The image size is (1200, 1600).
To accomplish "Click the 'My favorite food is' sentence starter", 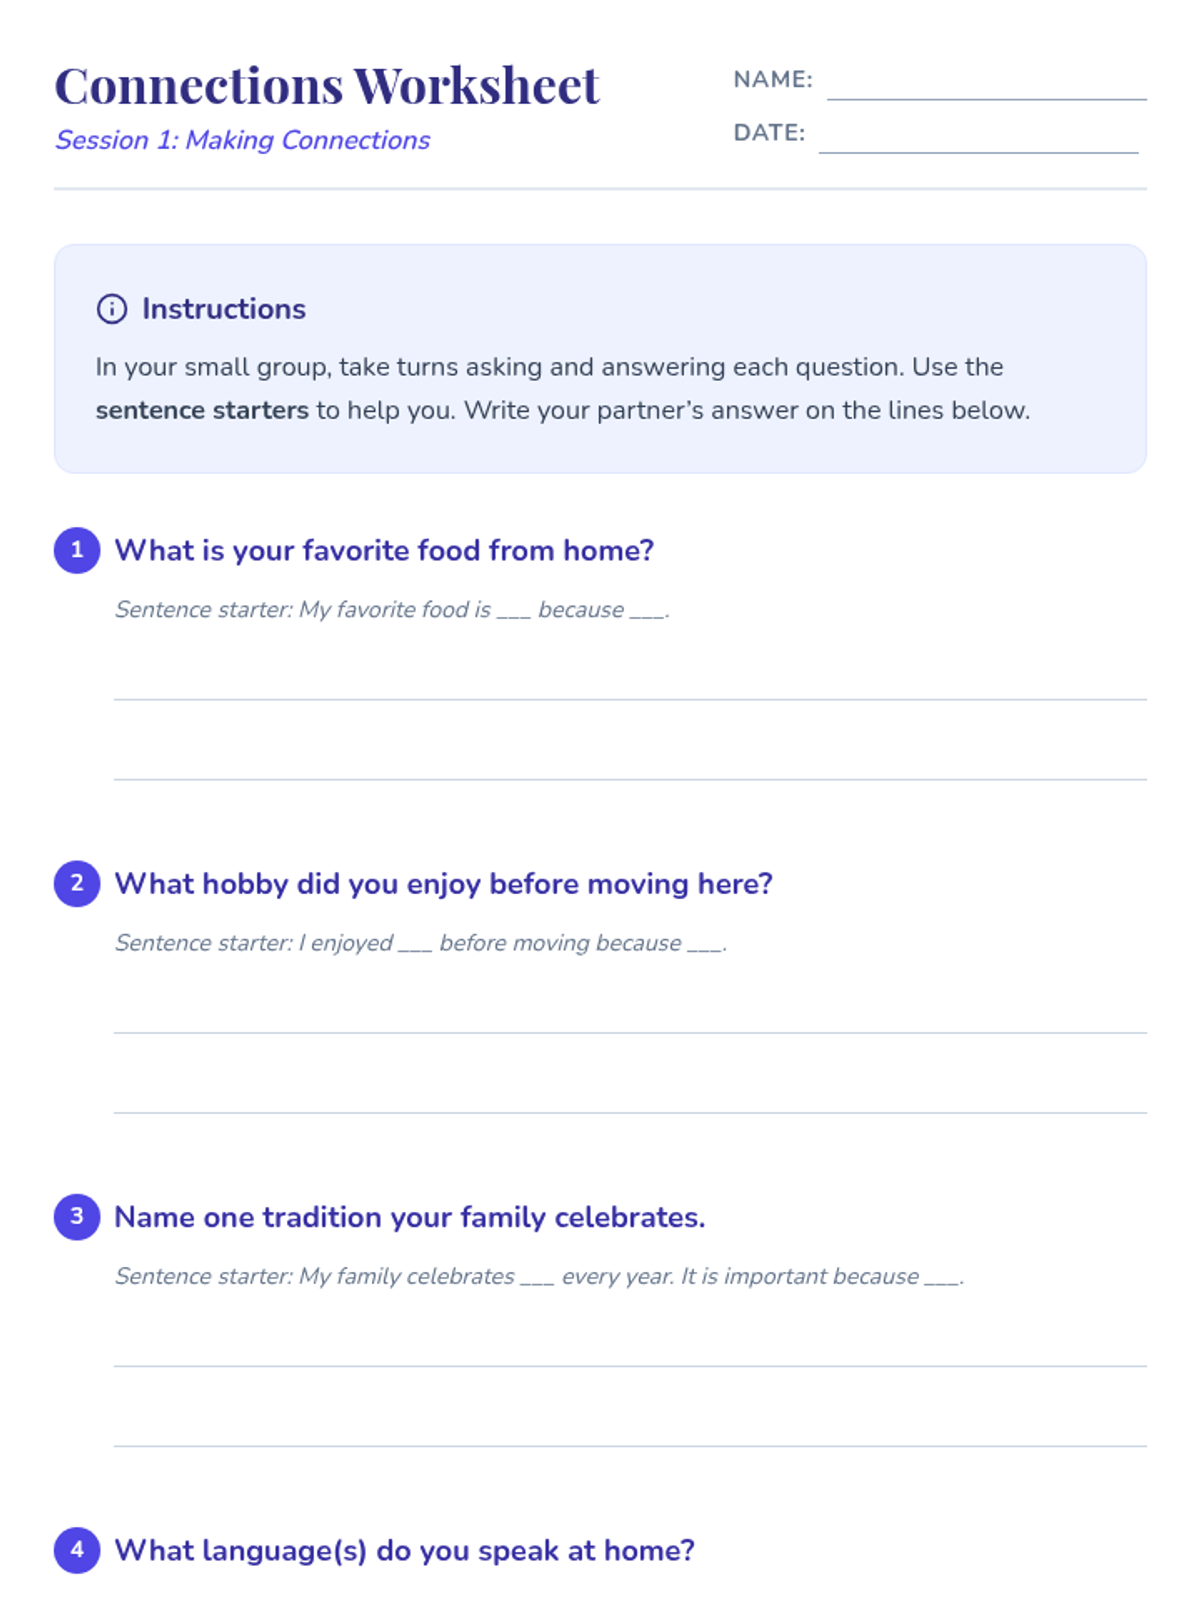I will pyautogui.click(x=392, y=610).
